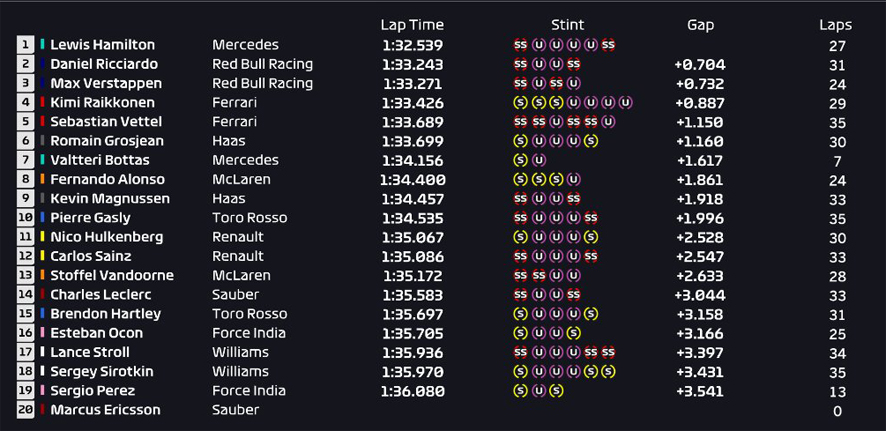Image resolution: width=886 pixels, height=431 pixels.
Task: Click Vandoorne's first supersoft tyre icon
Action: pos(520,276)
